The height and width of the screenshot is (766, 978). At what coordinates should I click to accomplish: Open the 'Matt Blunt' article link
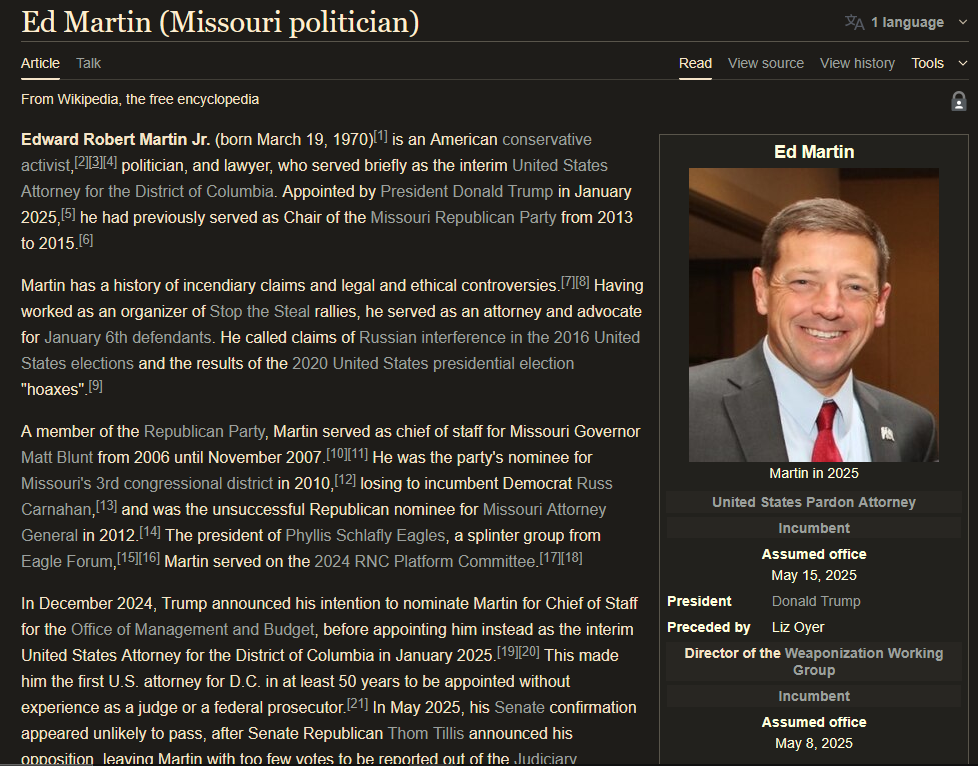click(57, 457)
